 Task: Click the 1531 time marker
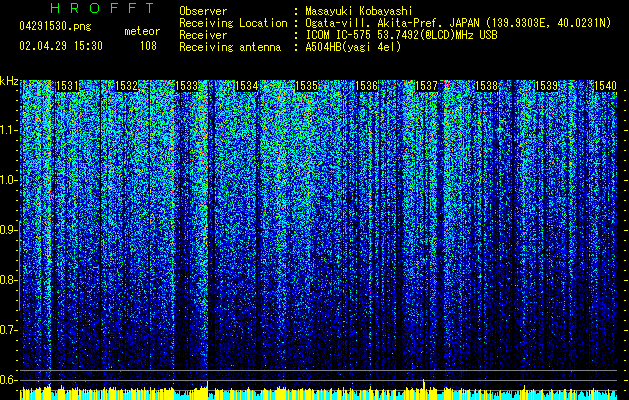click(x=67, y=86)
